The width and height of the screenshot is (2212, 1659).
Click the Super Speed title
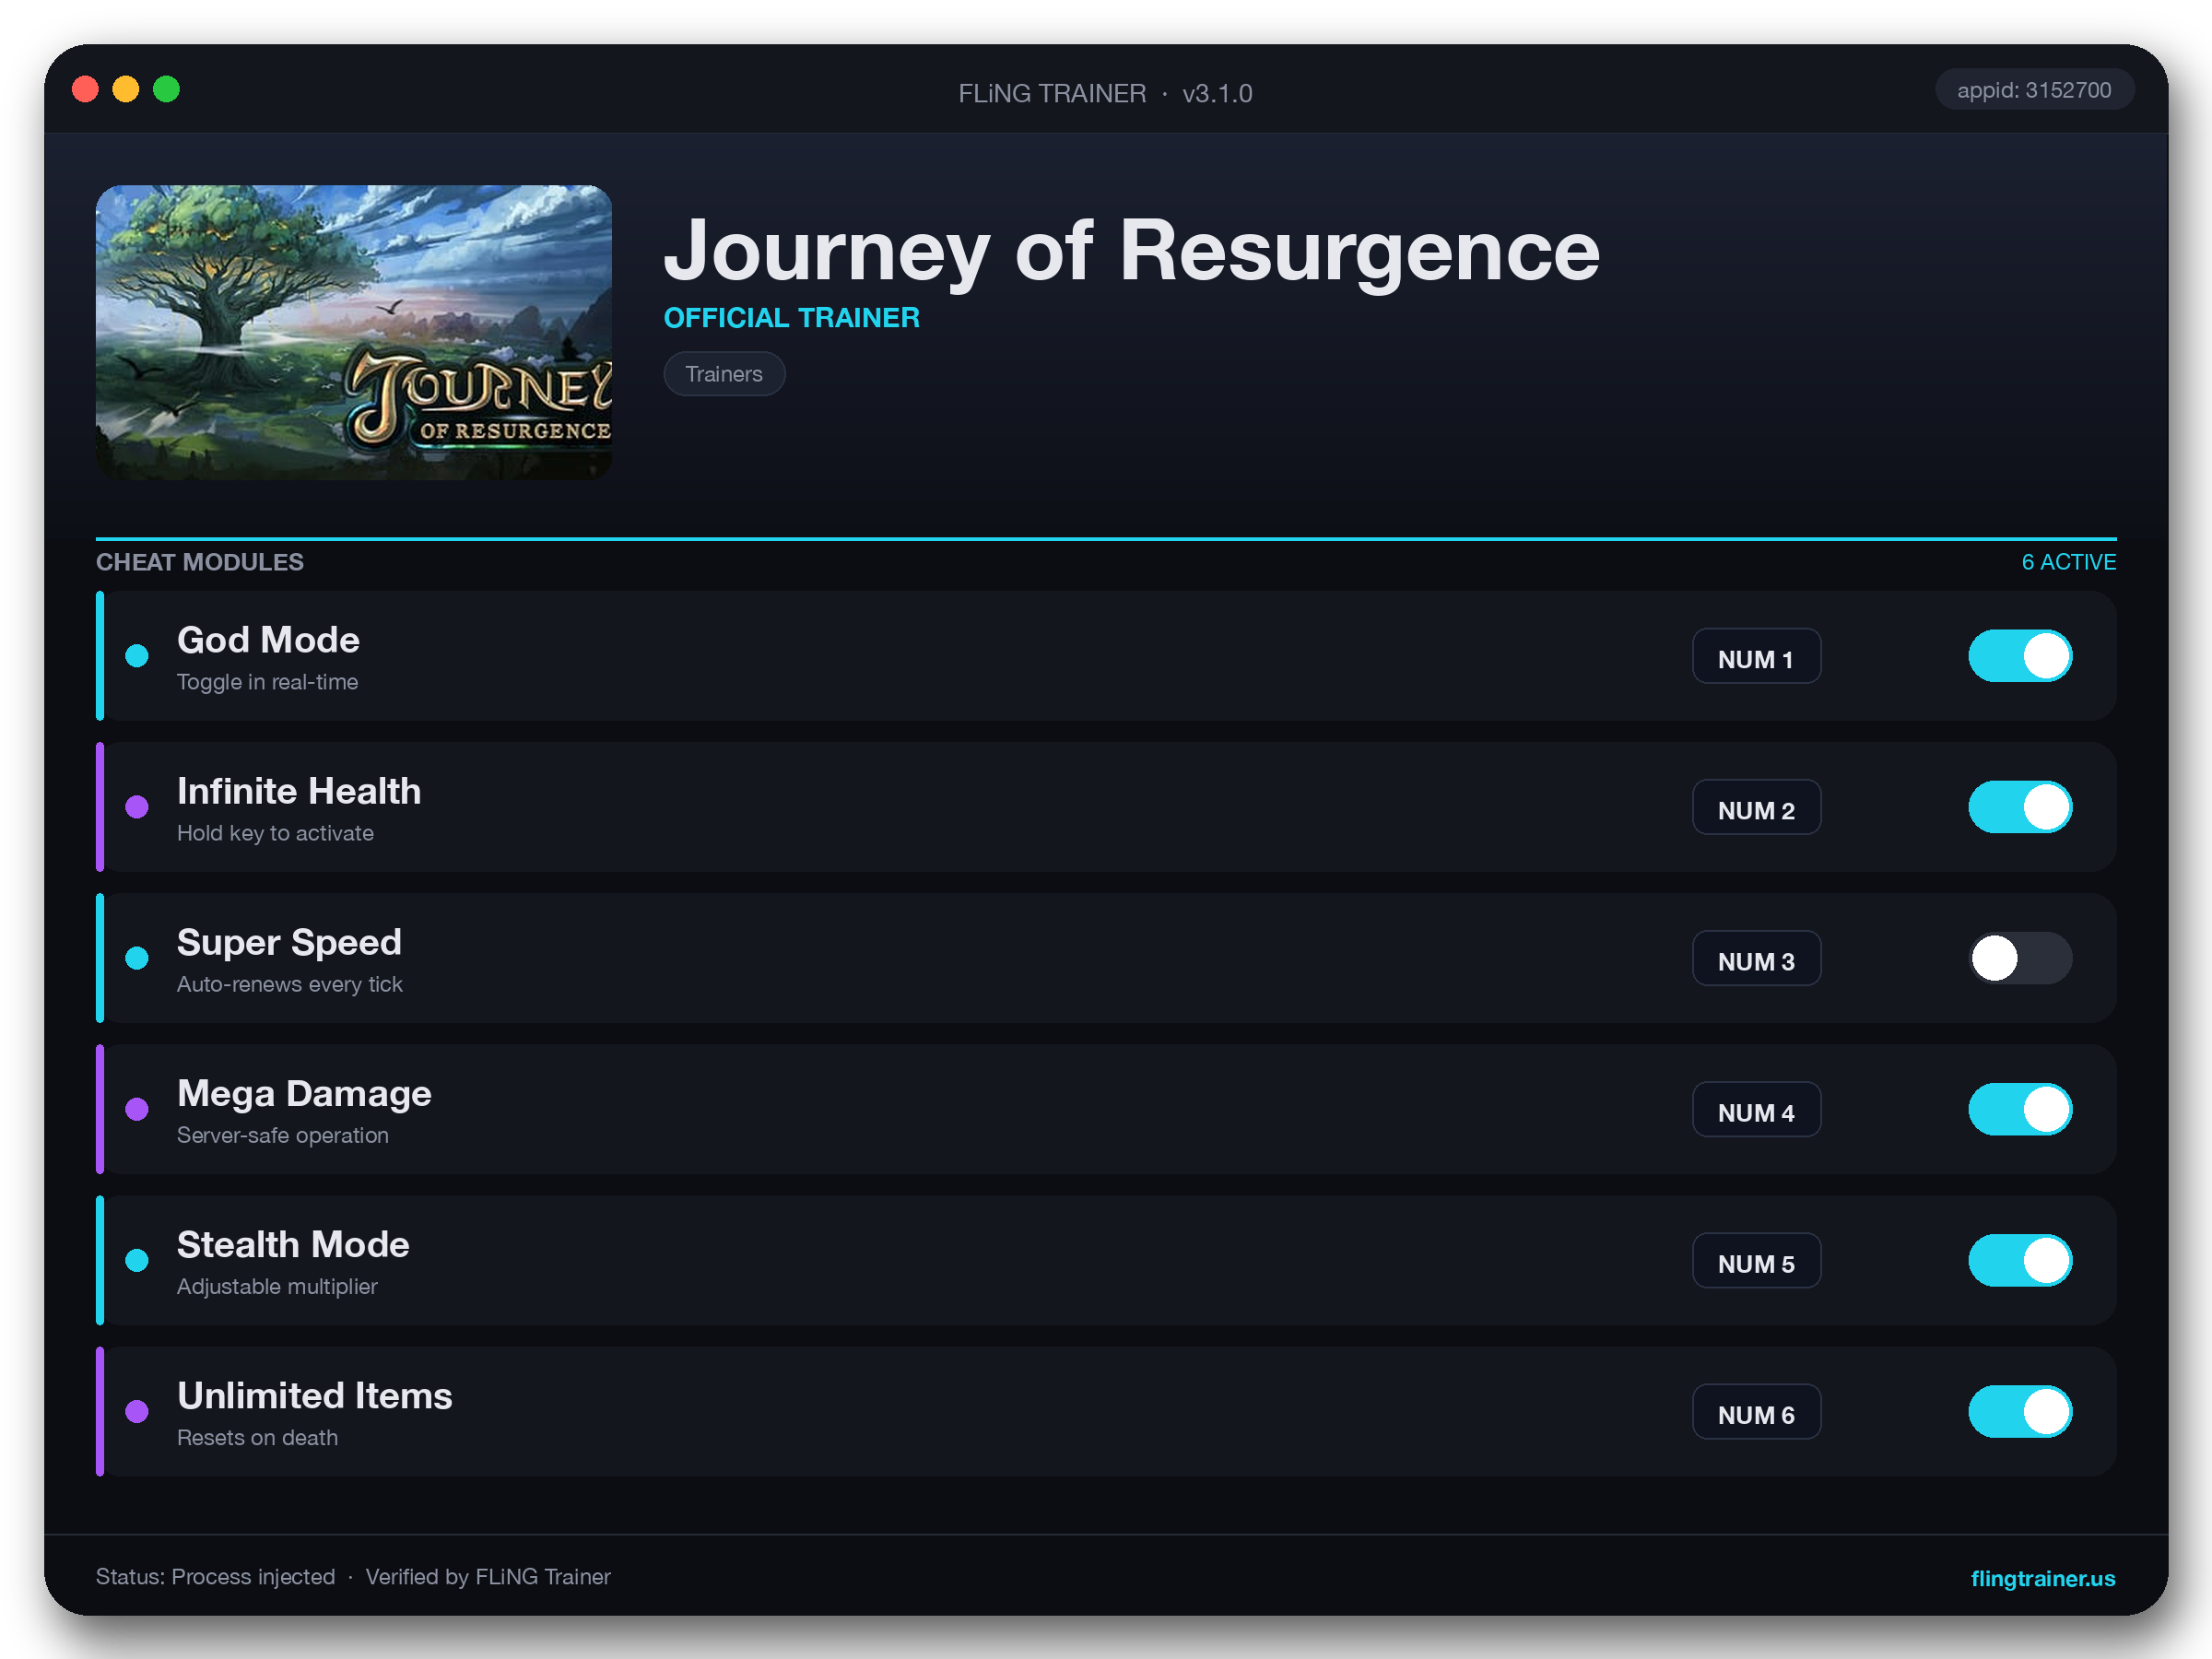point(289,942)
